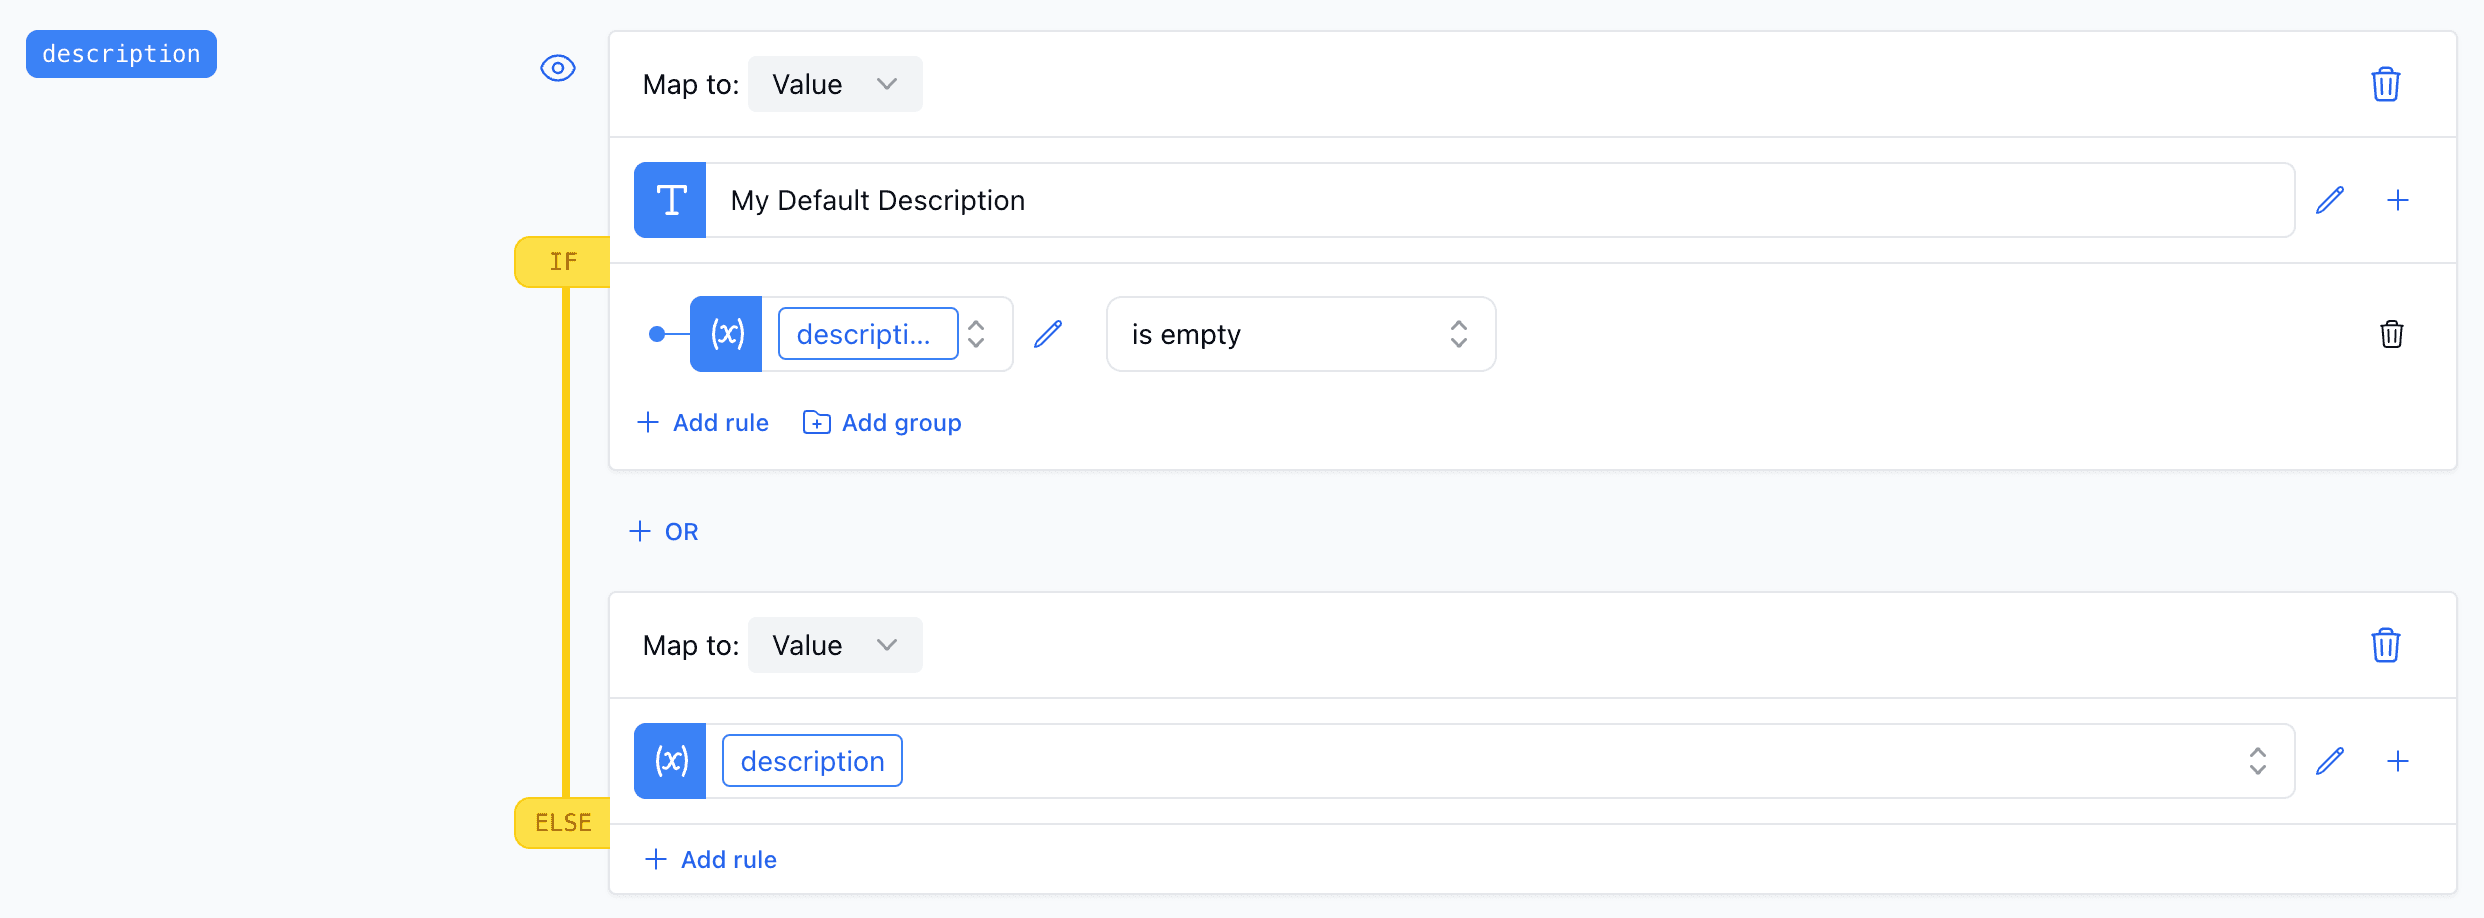The width and height of the screenshot is (2484, 918).
Task: Click the pencil icon on the ELSE description row
Action: 2330,760
